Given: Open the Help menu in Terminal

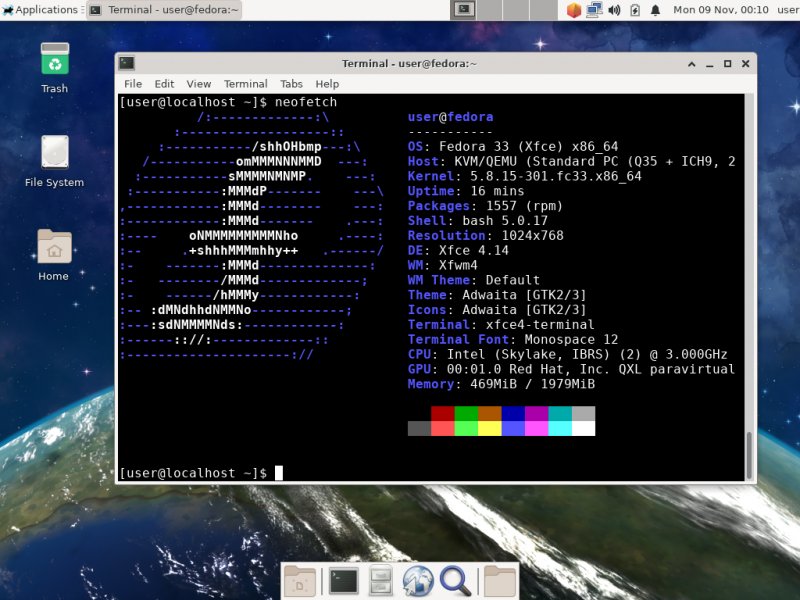Looking at the screenshot, I should [327, 84].
